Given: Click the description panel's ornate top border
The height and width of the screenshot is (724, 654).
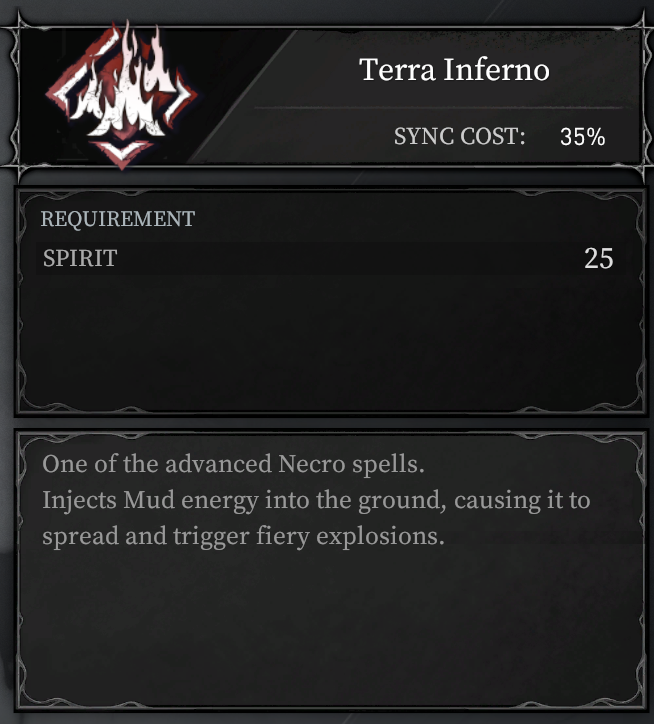Looking at the screenshot, I should point(332,435).
